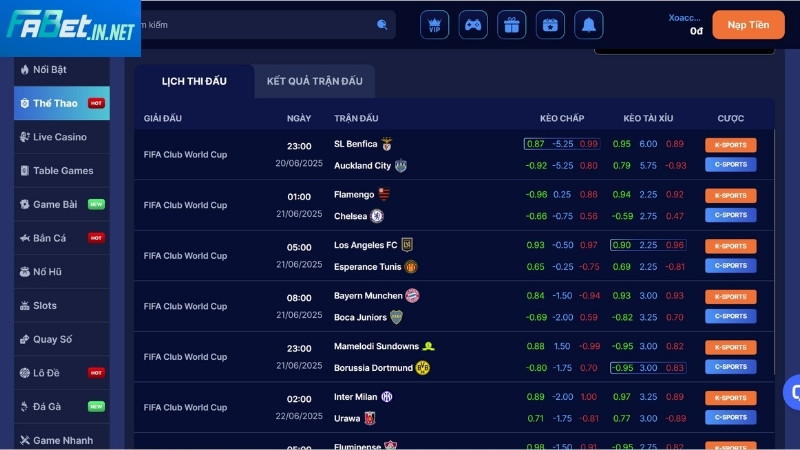This screenshot has height=450, width=800.
Task: Click the Inter Milan crest
Action: 387,396
